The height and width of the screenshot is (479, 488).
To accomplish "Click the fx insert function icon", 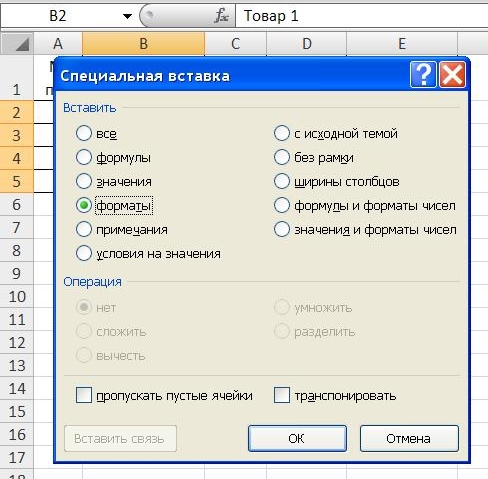I will pos(221,16).
